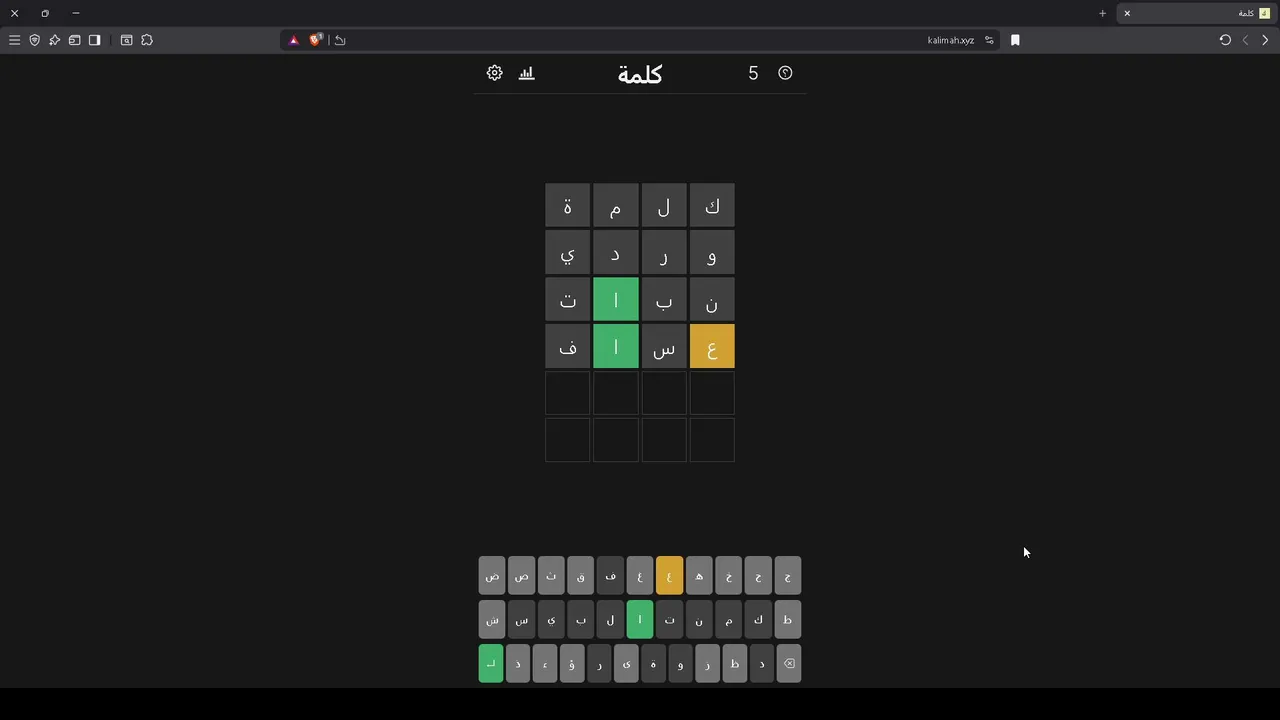Tap the ظ key on the keyboard

click(x=734, y=663)
